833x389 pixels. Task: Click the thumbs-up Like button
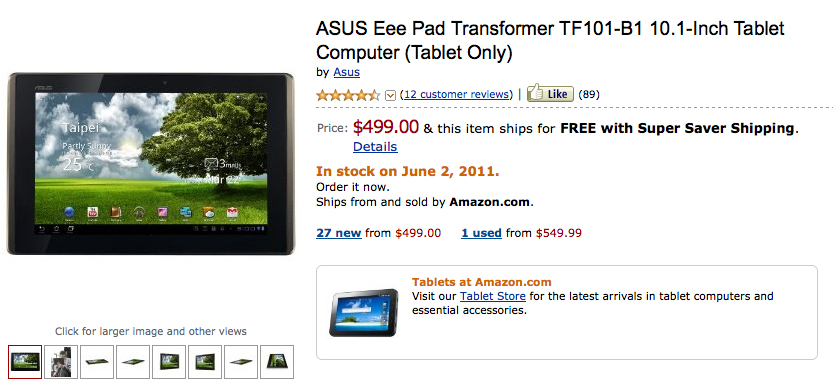tap(550, 94)
